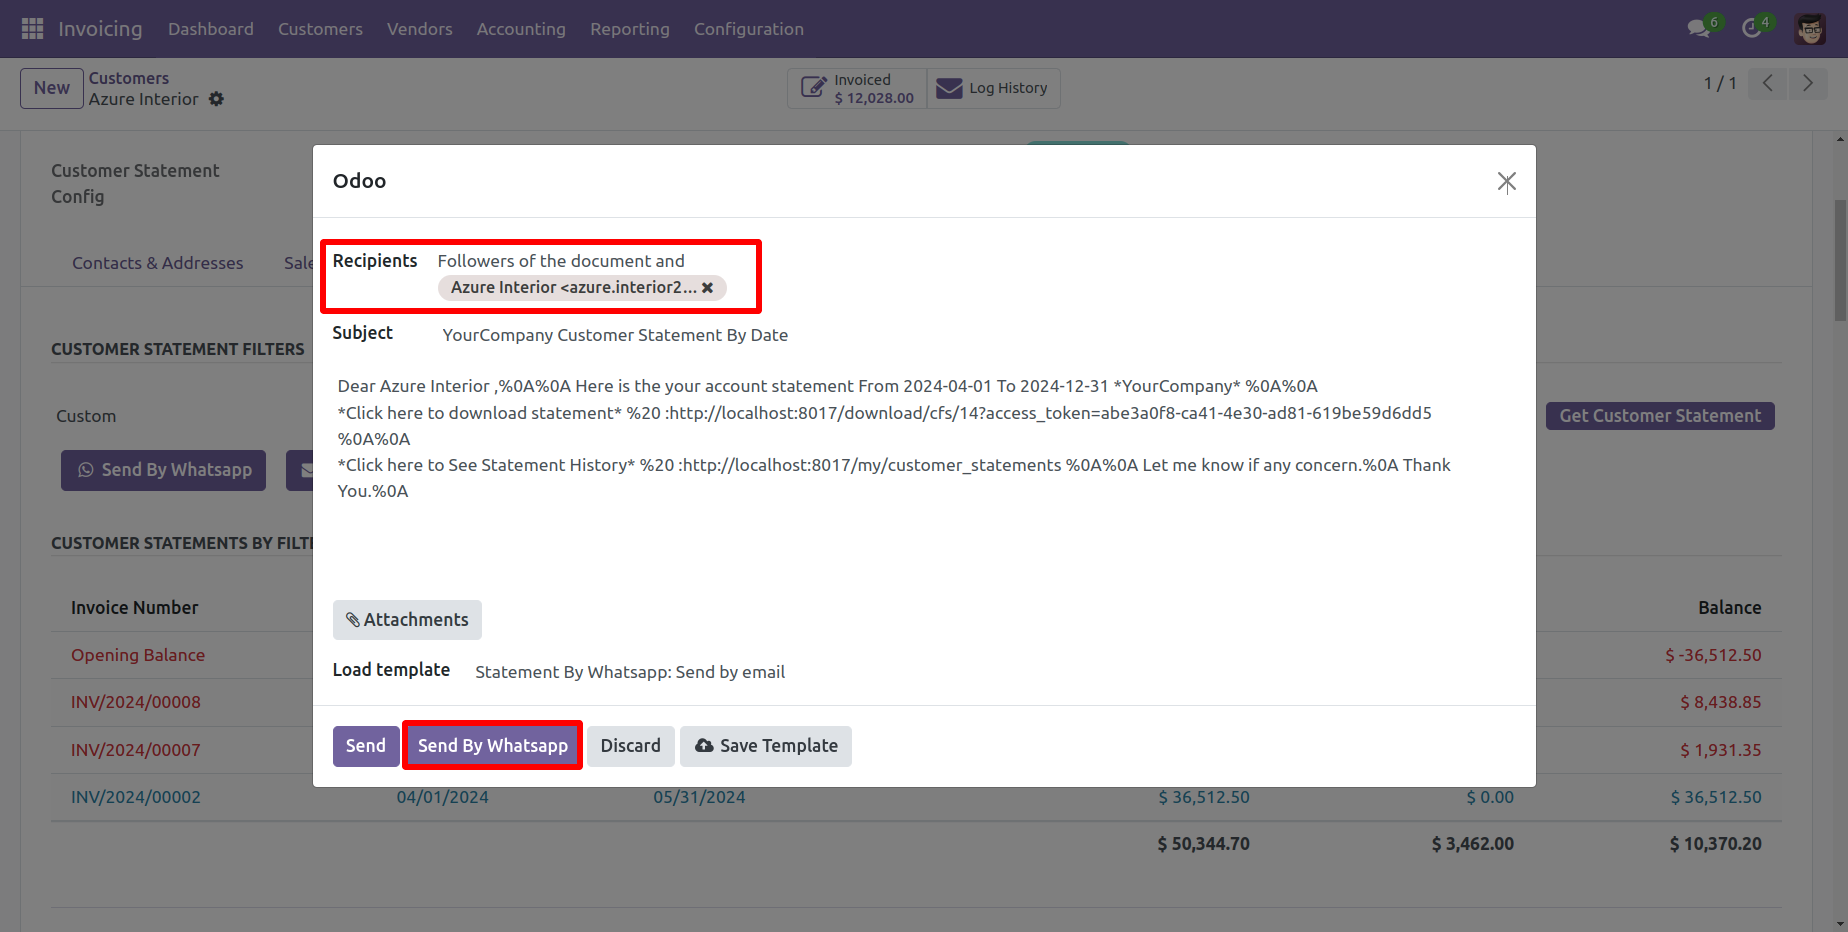Click Send By Whatsapp in dialog footer
The width and height of the screenshot is (1848, 932).
[x=493, y=746]
